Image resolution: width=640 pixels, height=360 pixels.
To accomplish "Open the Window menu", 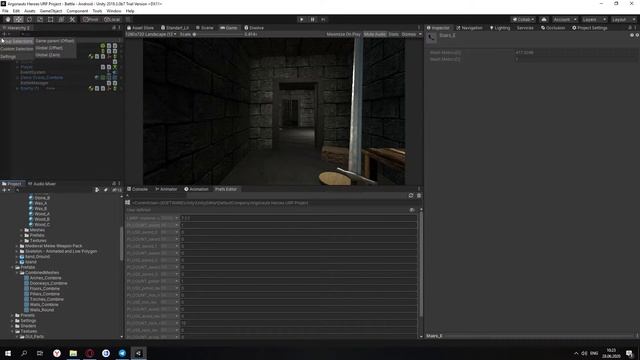I will [113, 11].
